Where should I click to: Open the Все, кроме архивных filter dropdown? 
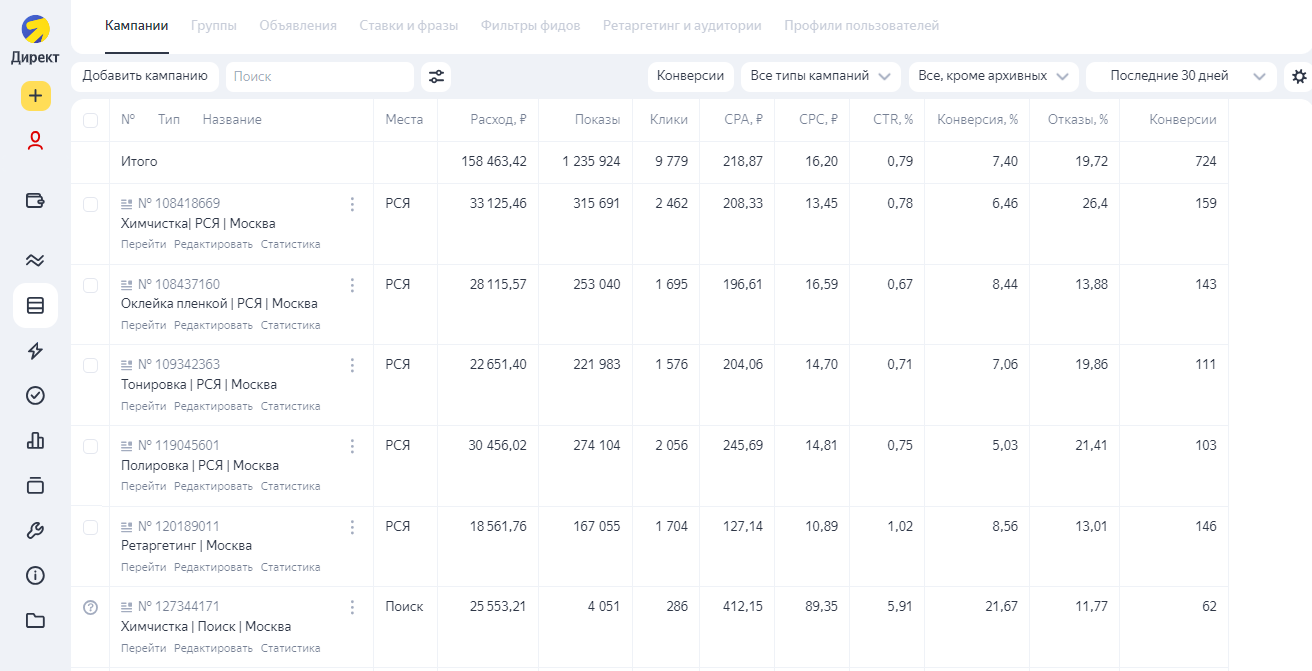pyautogui.click(x=993, y=76)
